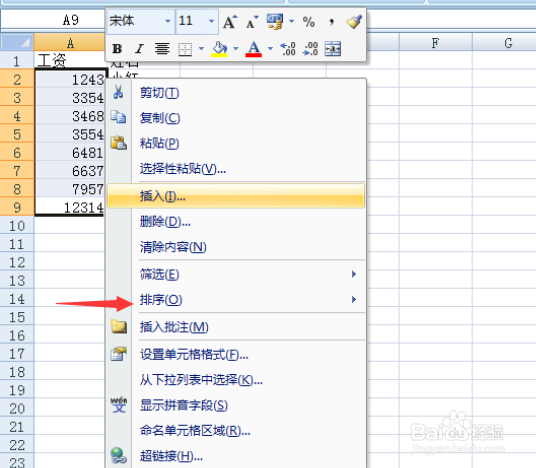
Task: Choose 清除内容(N) menu entry
Action: (236, 247)
